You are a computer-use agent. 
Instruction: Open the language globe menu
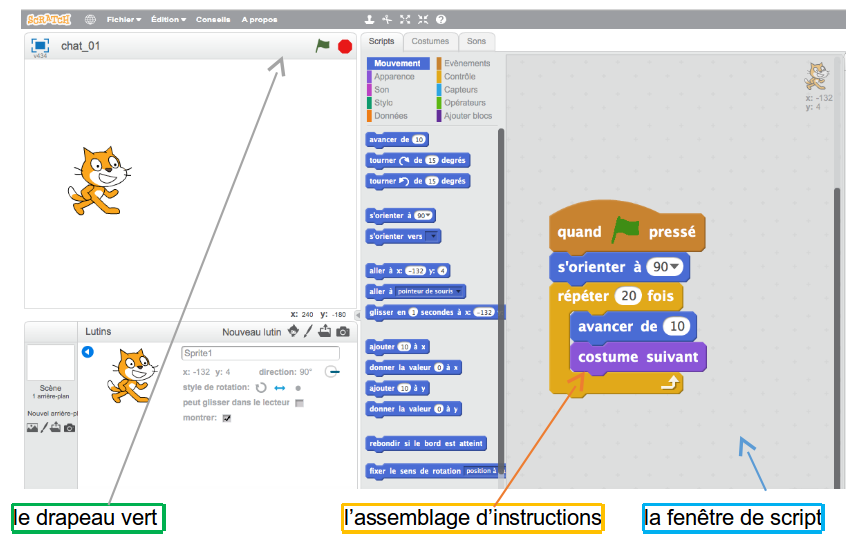pos(90,19)
